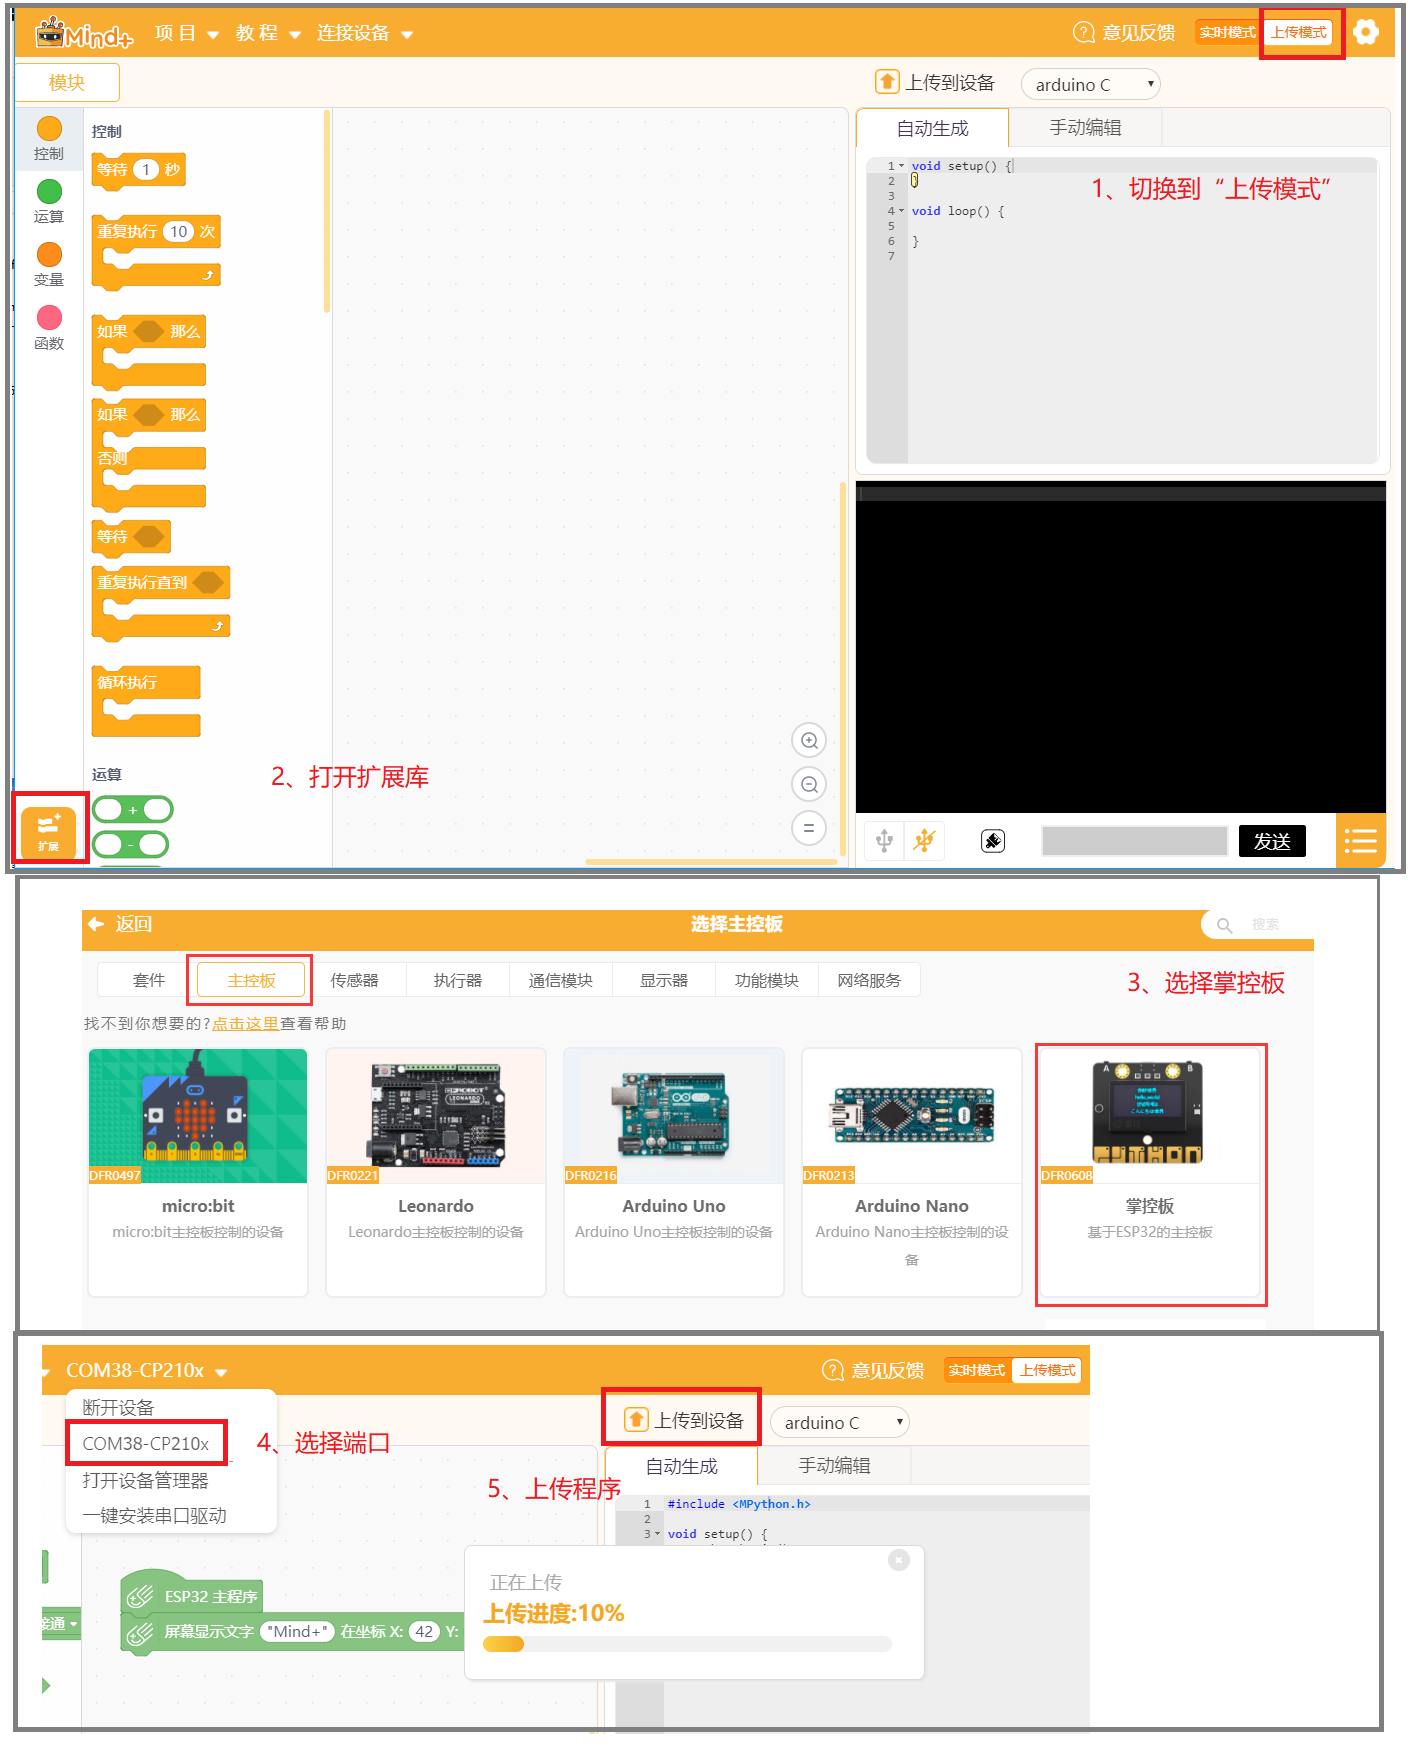
Task: Open settings via the gear icon
Action: point(1365,32)
